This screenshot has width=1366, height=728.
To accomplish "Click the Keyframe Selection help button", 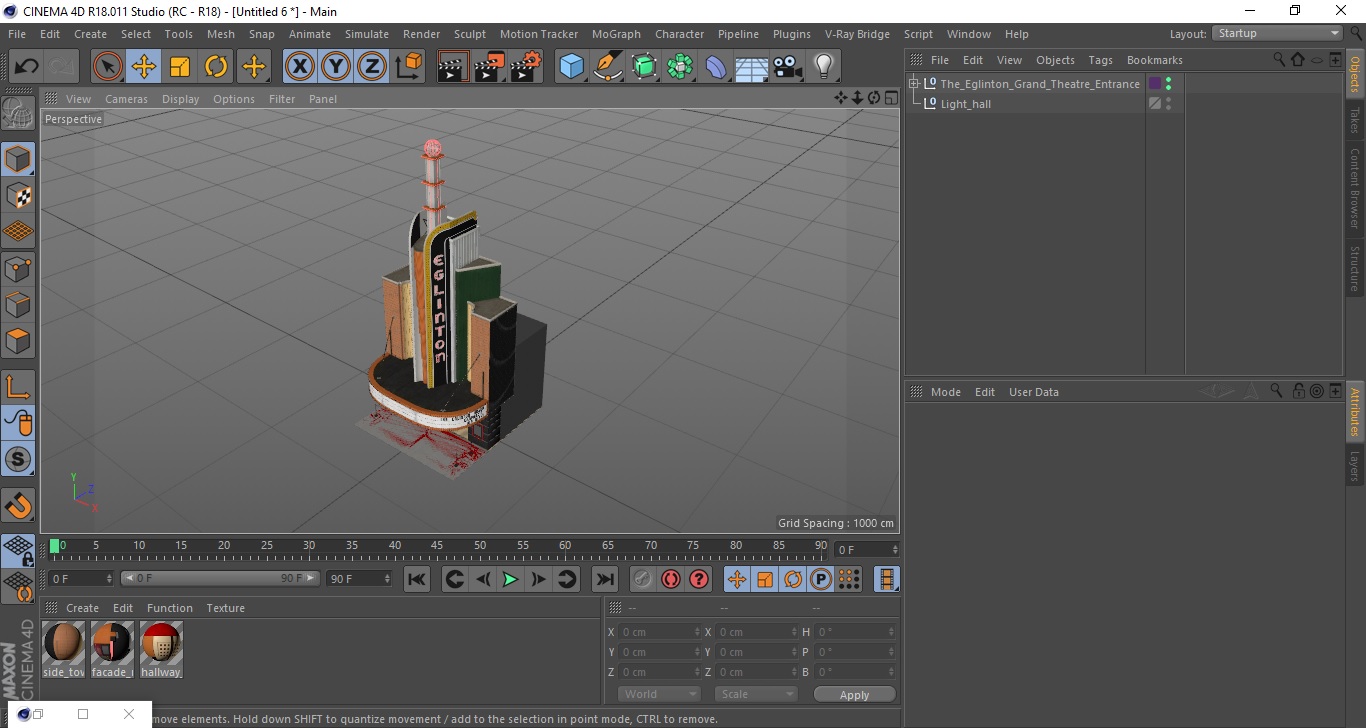I will 699,579.
